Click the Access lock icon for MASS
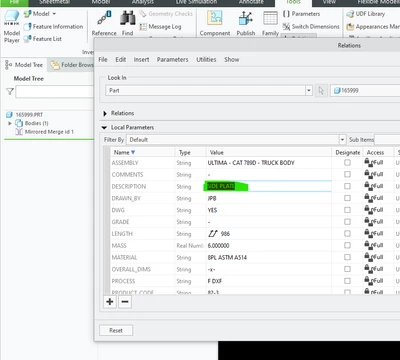 [x=368, y=245]
